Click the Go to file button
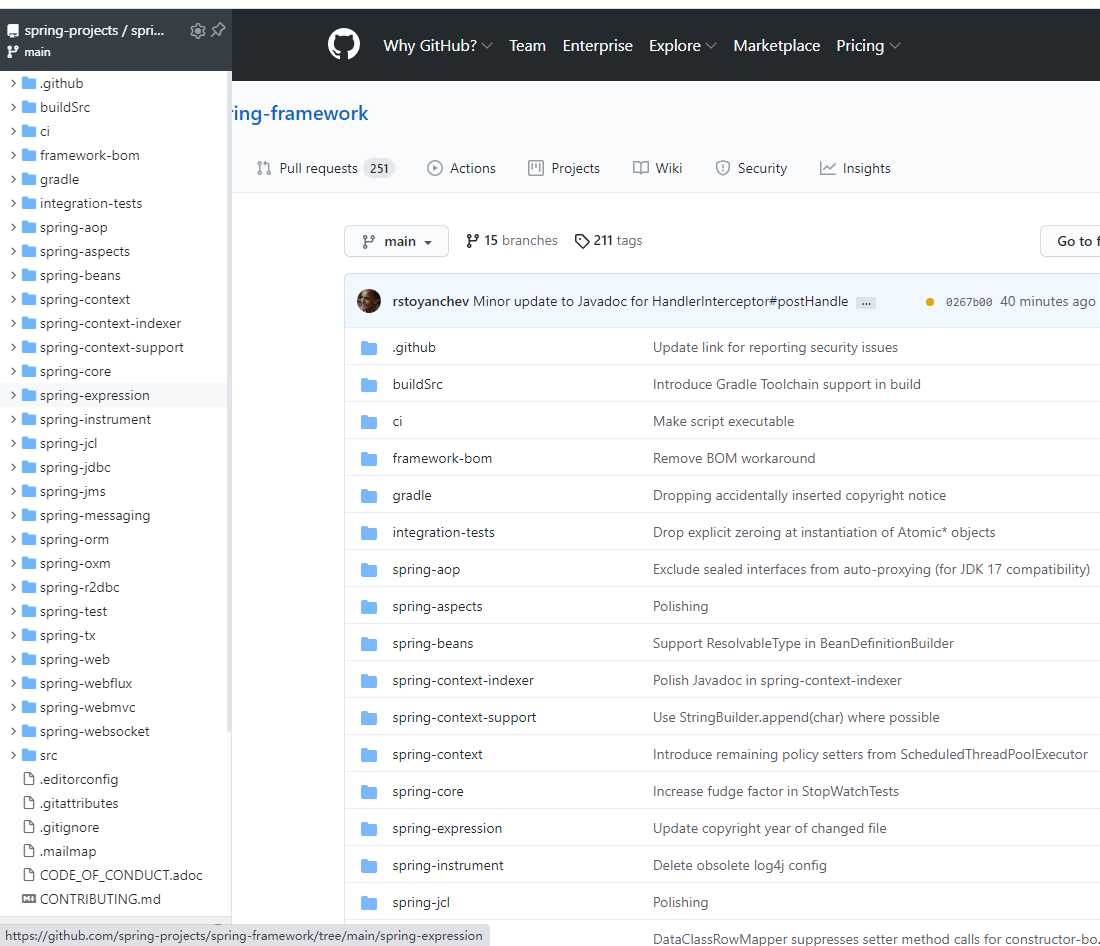 point(1073,241)
